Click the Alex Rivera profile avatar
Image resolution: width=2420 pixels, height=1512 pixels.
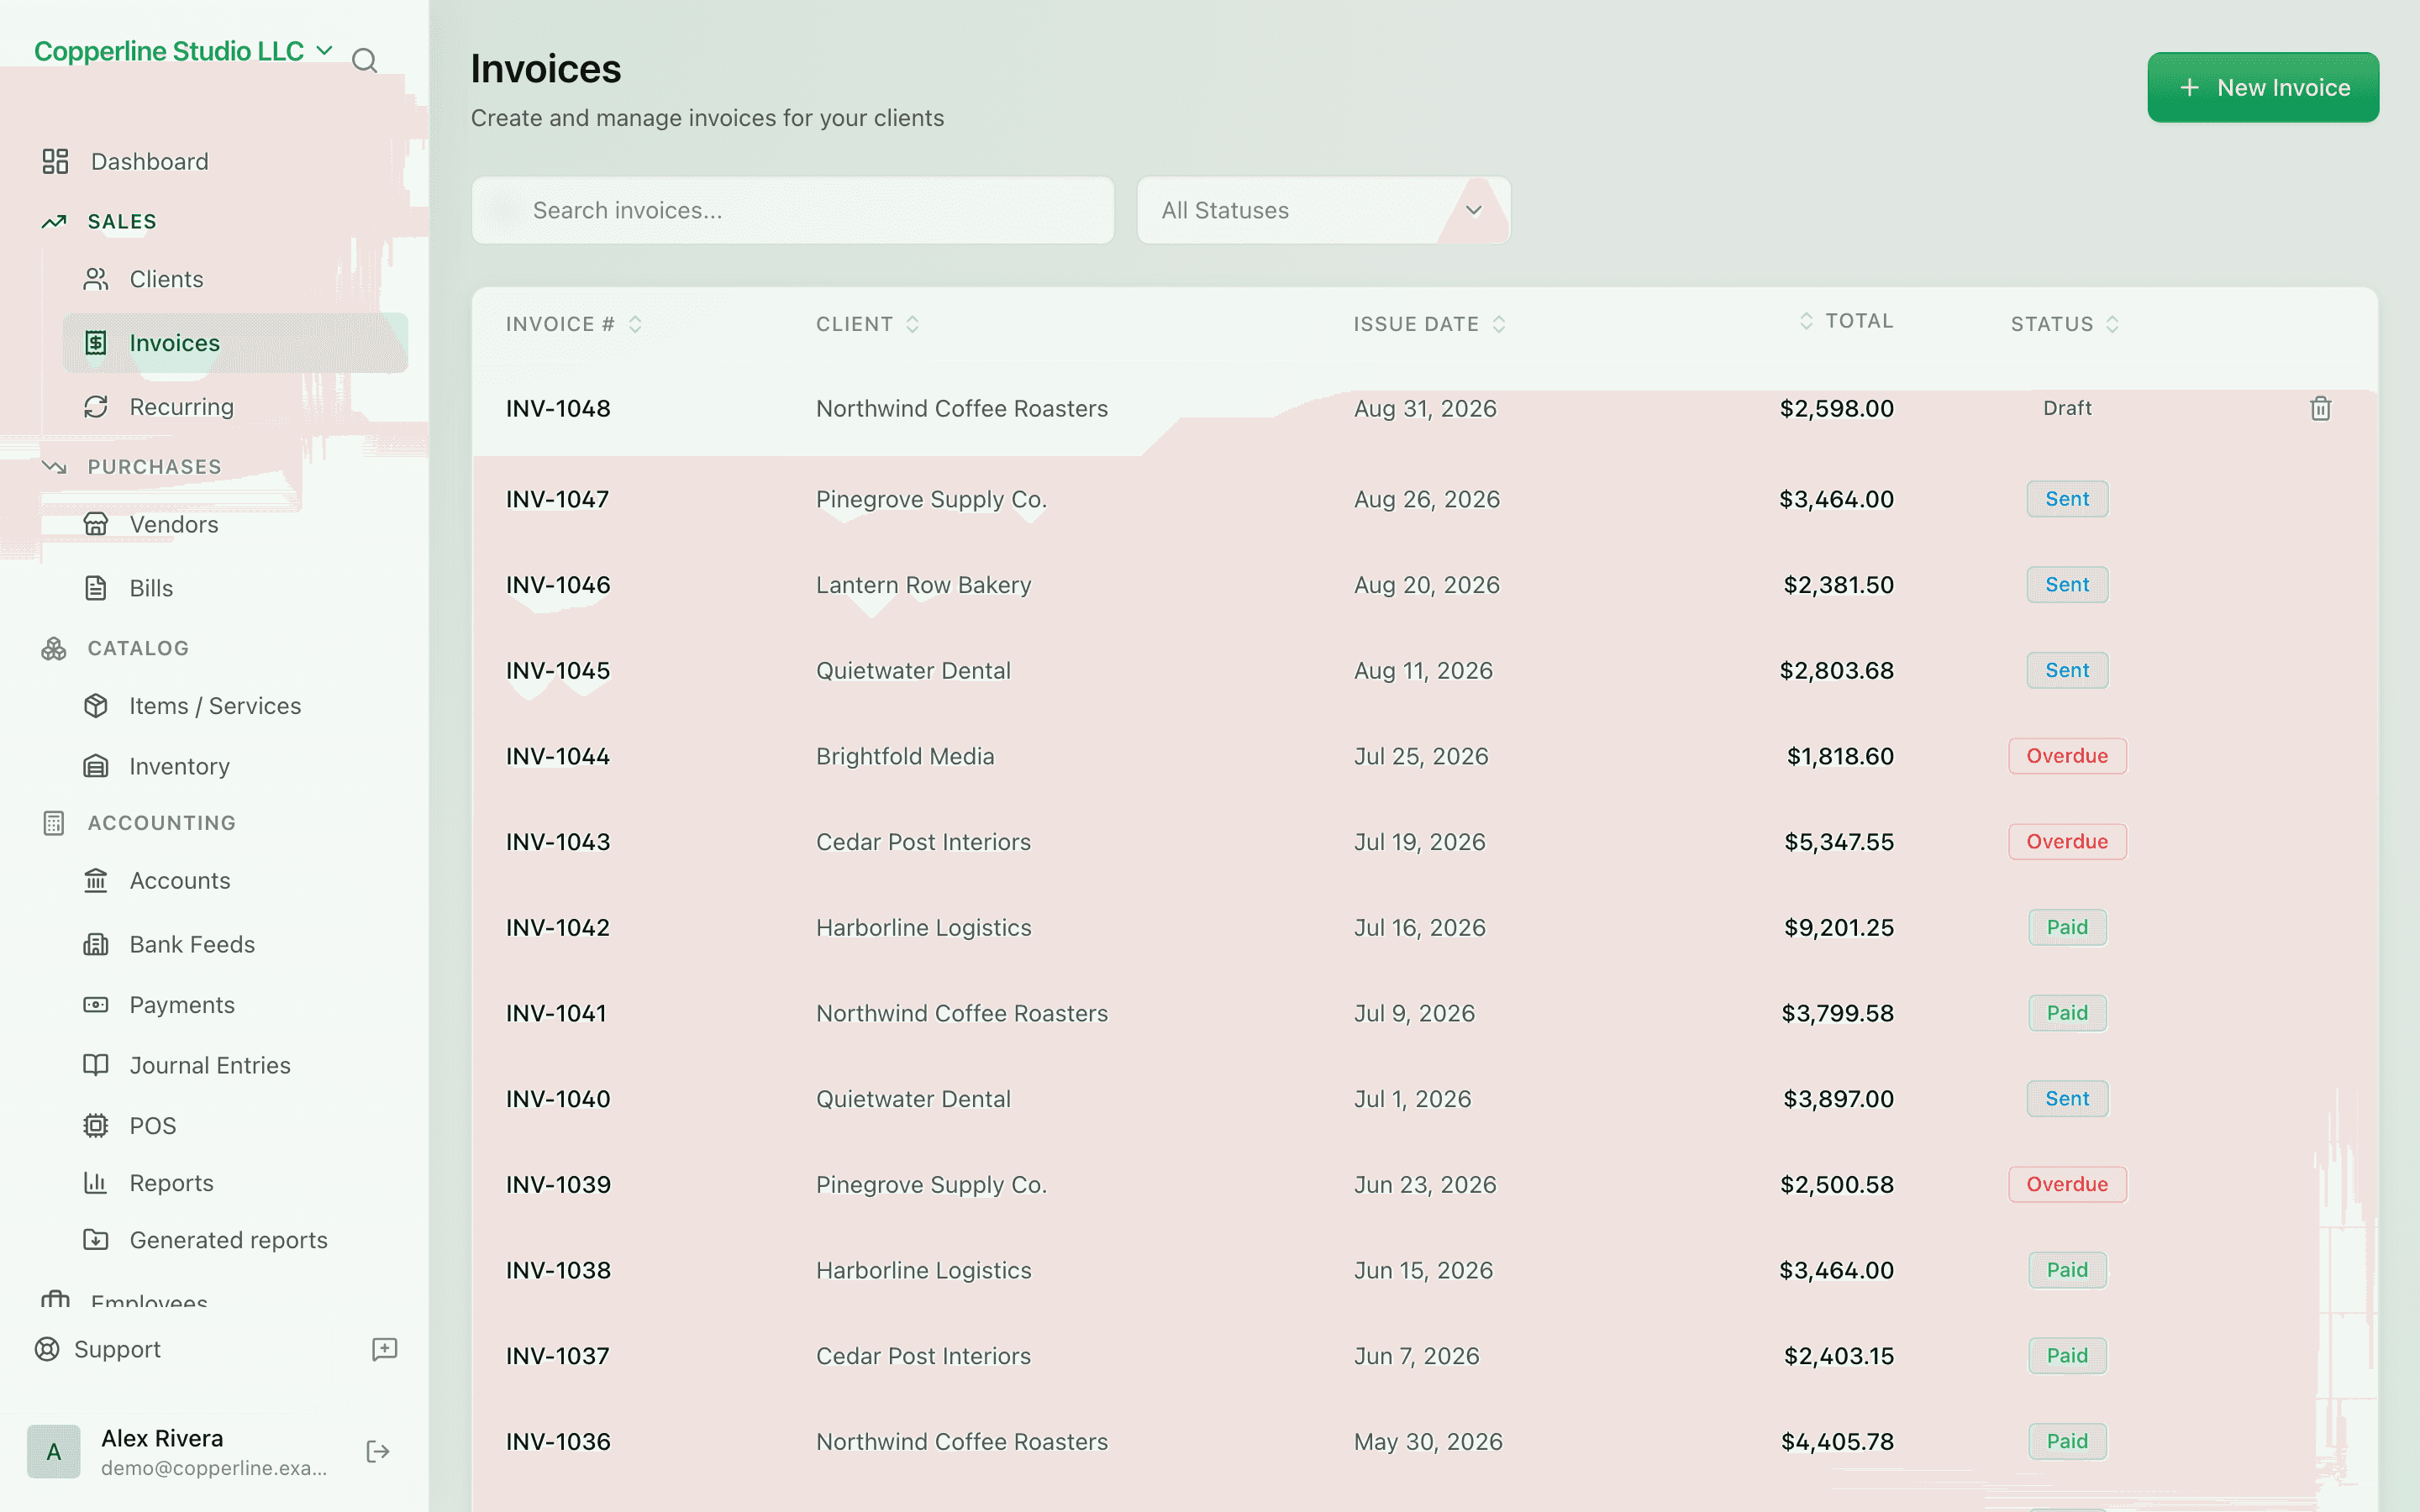click(54, 1452)
